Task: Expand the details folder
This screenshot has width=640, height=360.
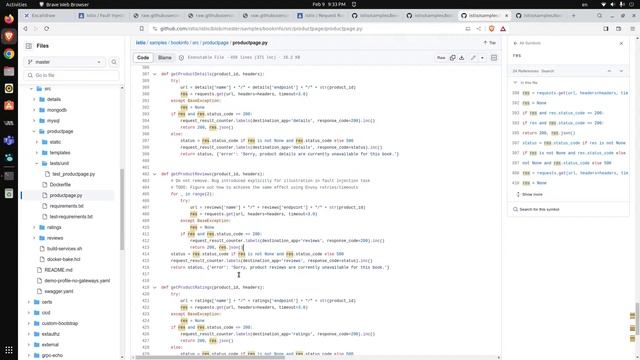Action: pos(34,99)
